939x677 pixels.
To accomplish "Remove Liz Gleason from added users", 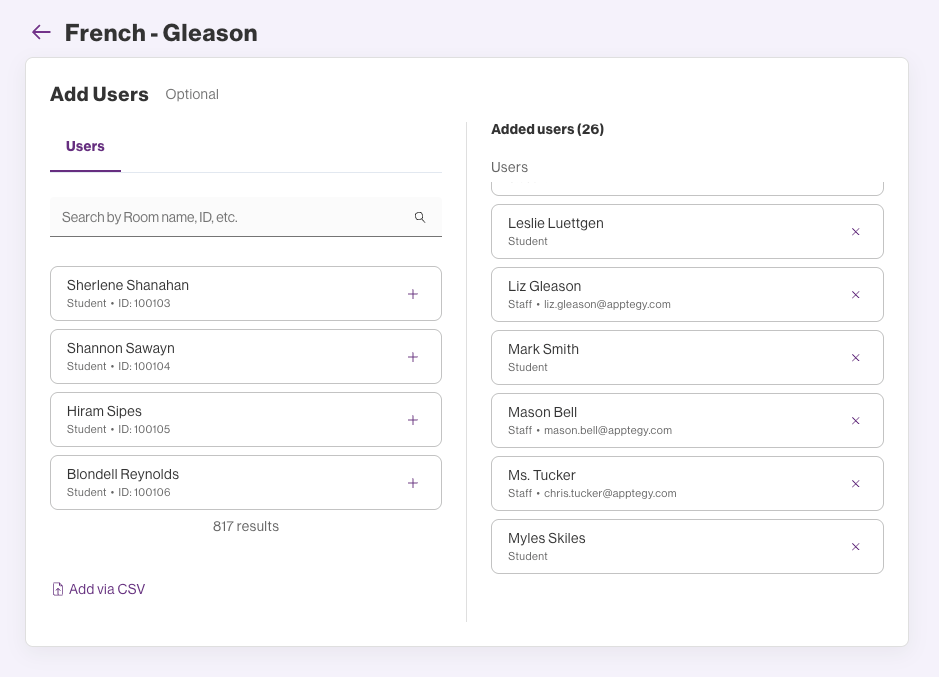I will 855,295.
